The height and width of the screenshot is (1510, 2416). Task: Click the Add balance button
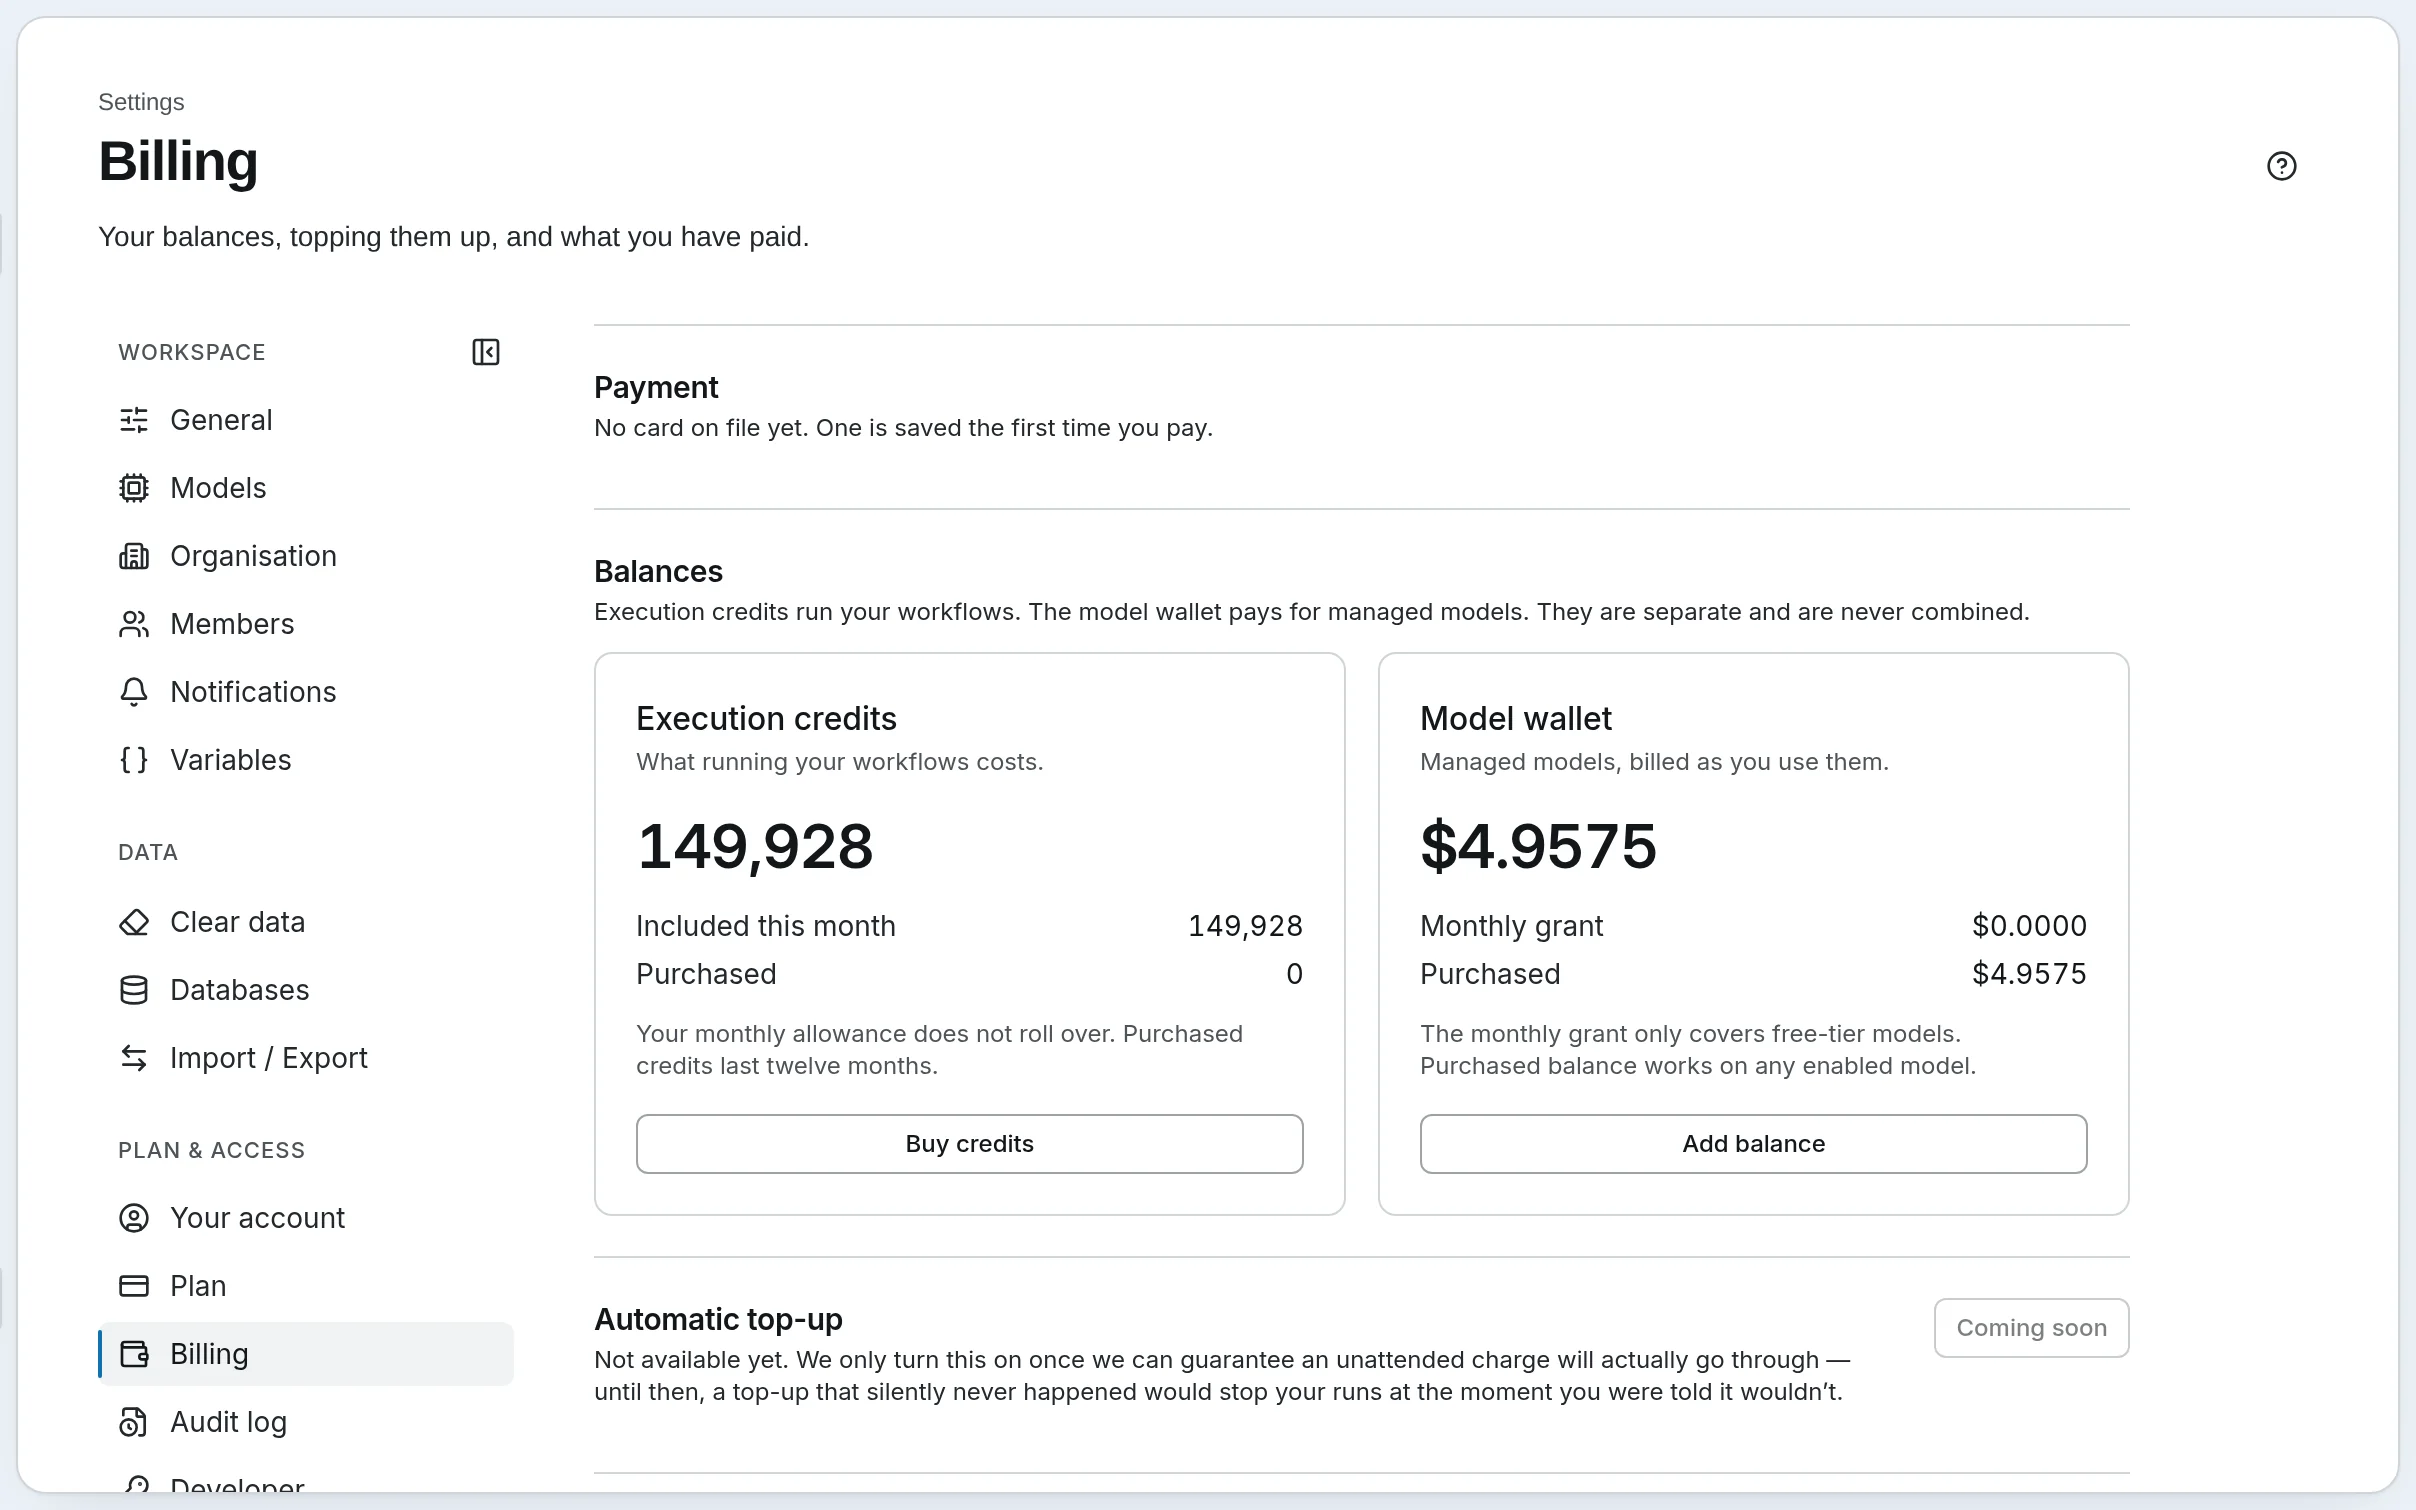[1753, 1144]
